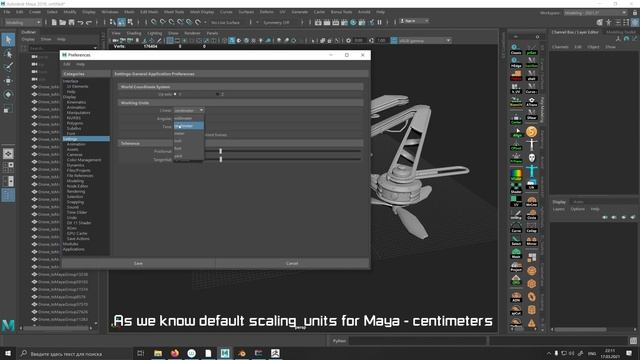Open the Edit menu in Preferences window
The width and height of the screenshot is (640, 360).
(67, 64)
